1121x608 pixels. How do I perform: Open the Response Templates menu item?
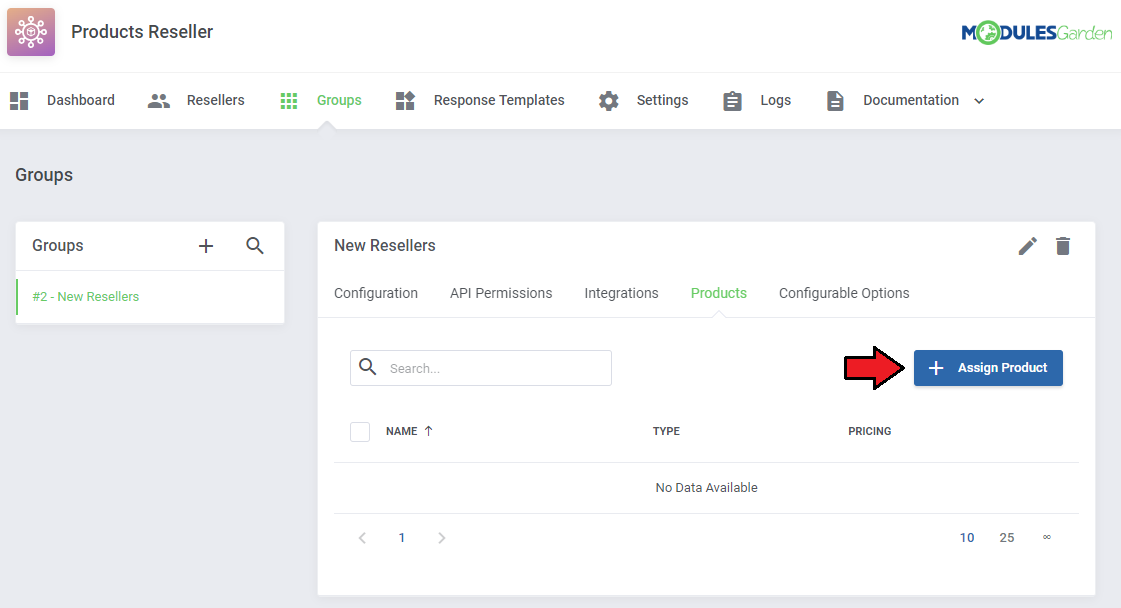tap(499, 101)
